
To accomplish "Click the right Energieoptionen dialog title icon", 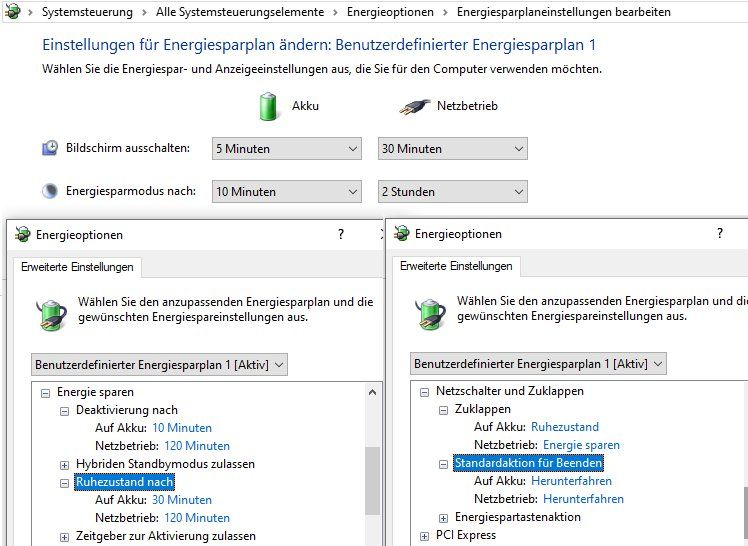I will tap(402, 233).
